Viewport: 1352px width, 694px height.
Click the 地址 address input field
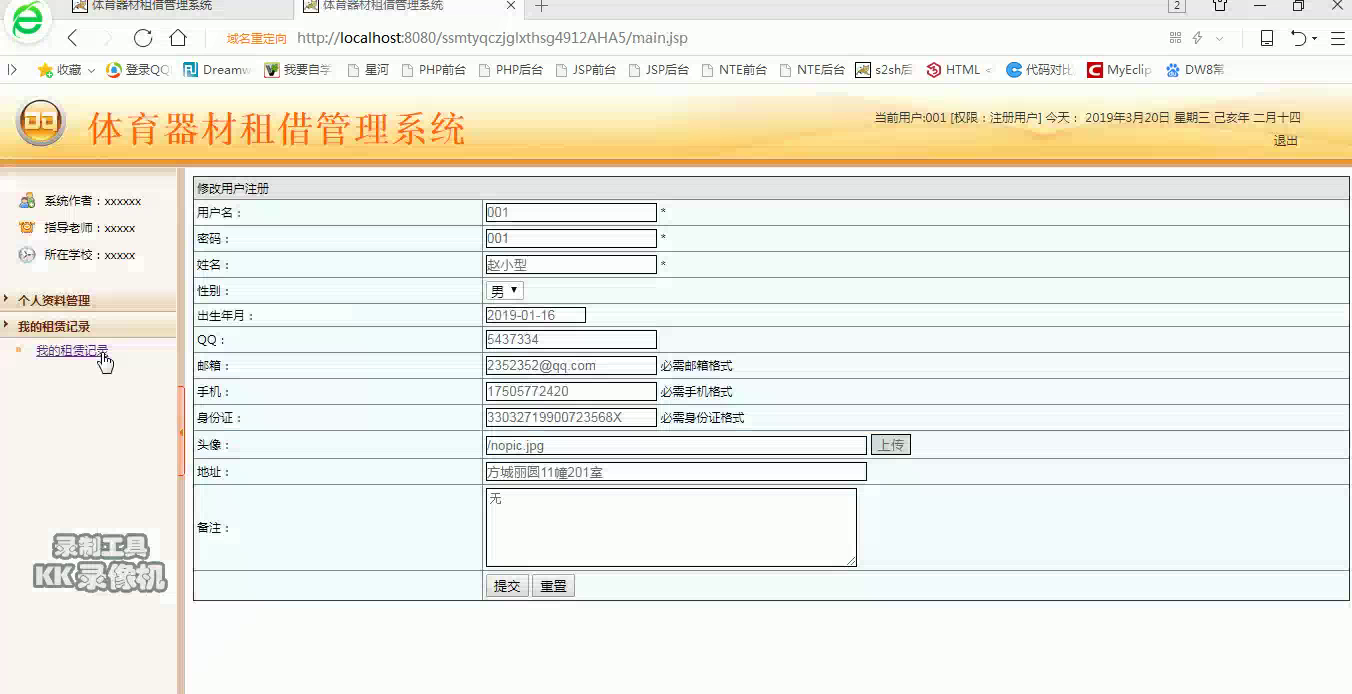coord(676,471)
